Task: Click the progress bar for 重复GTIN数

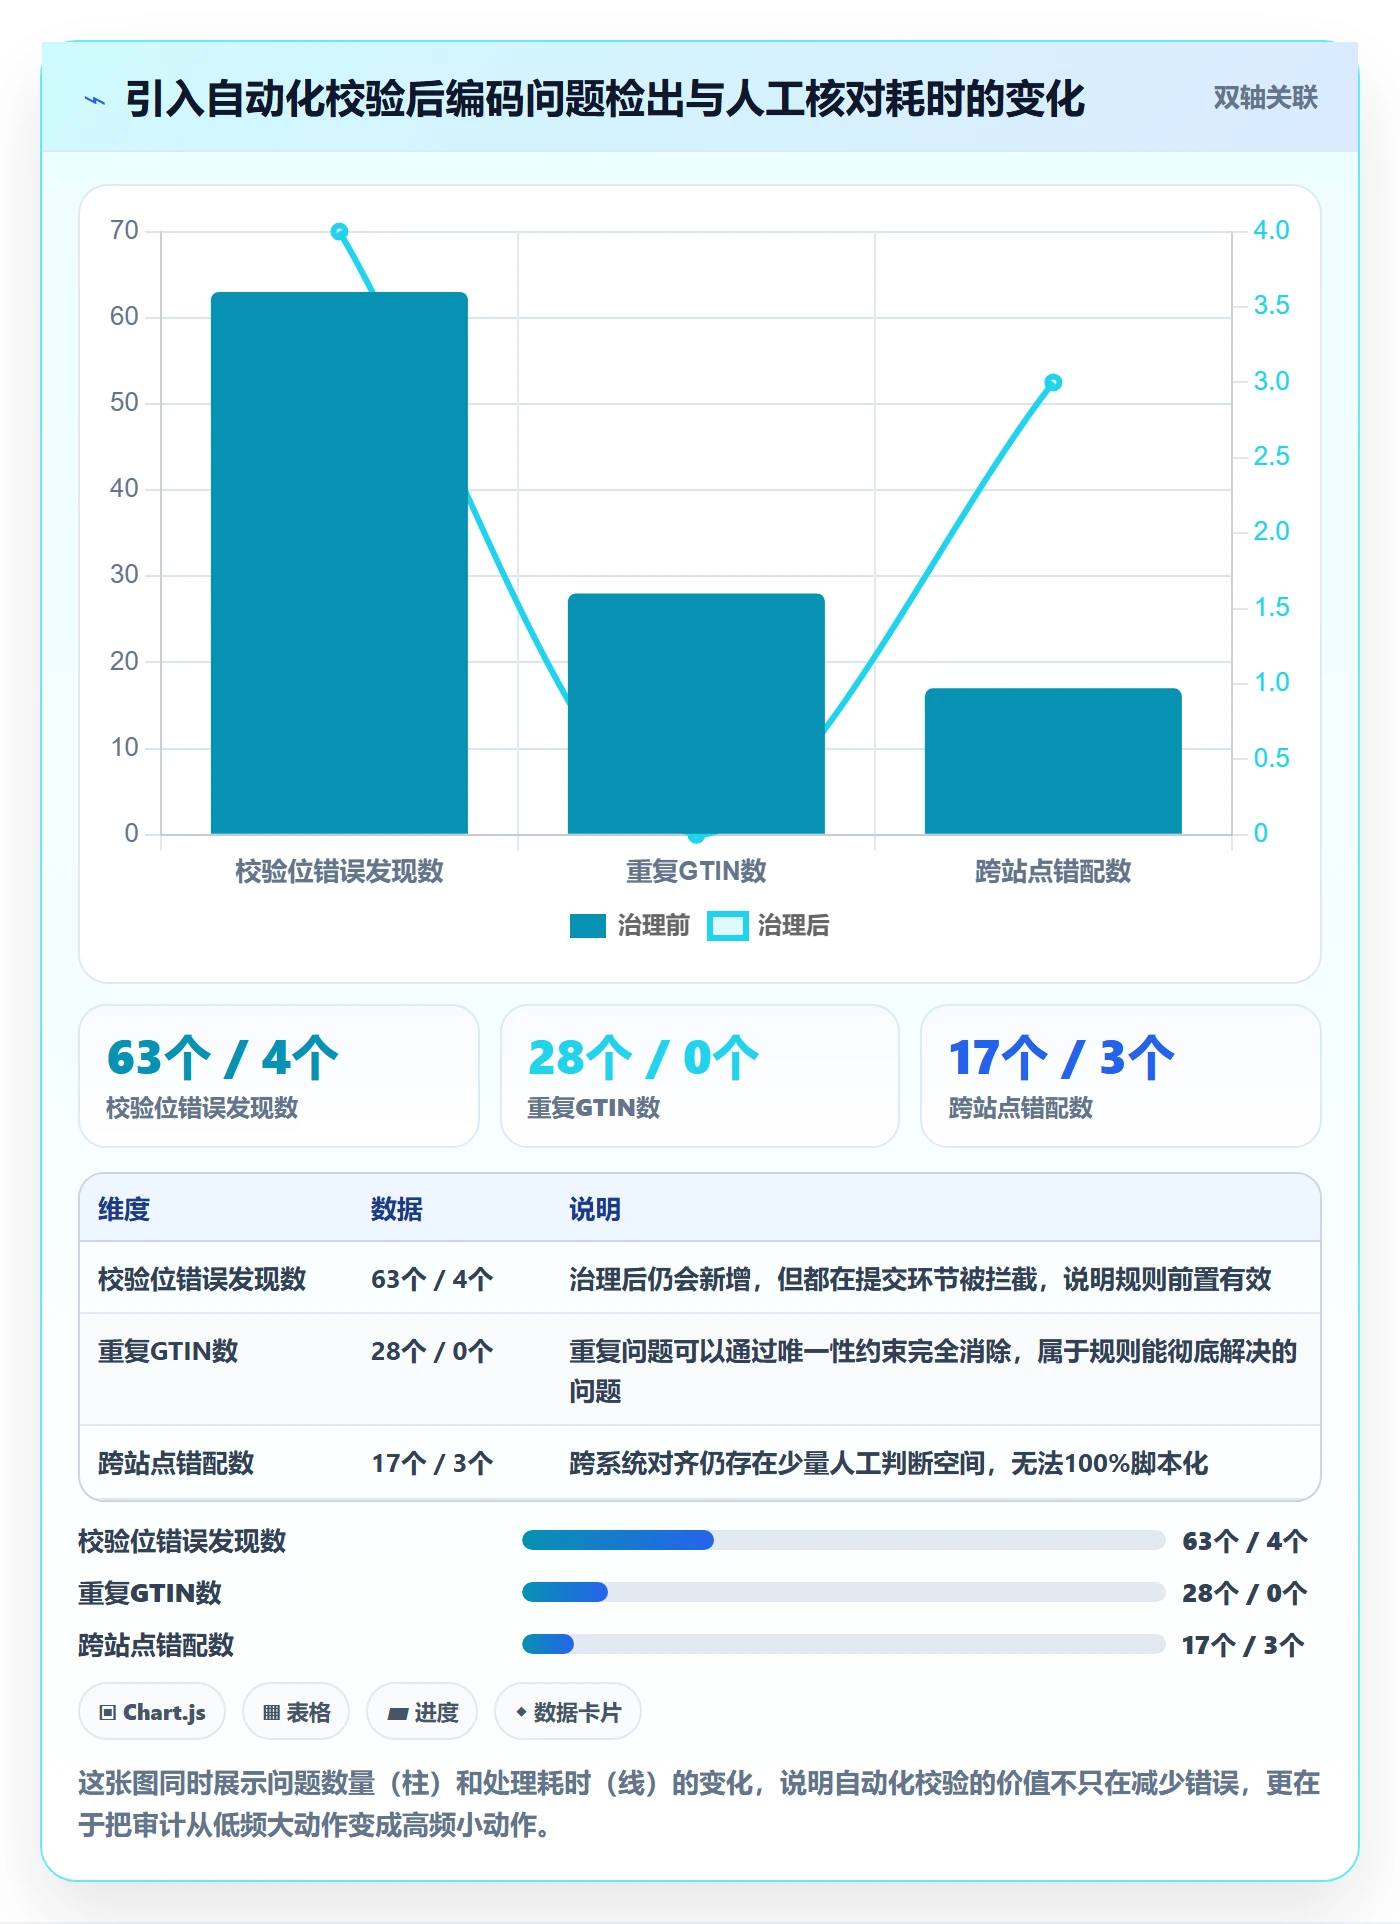Action: coord(844,1592)
